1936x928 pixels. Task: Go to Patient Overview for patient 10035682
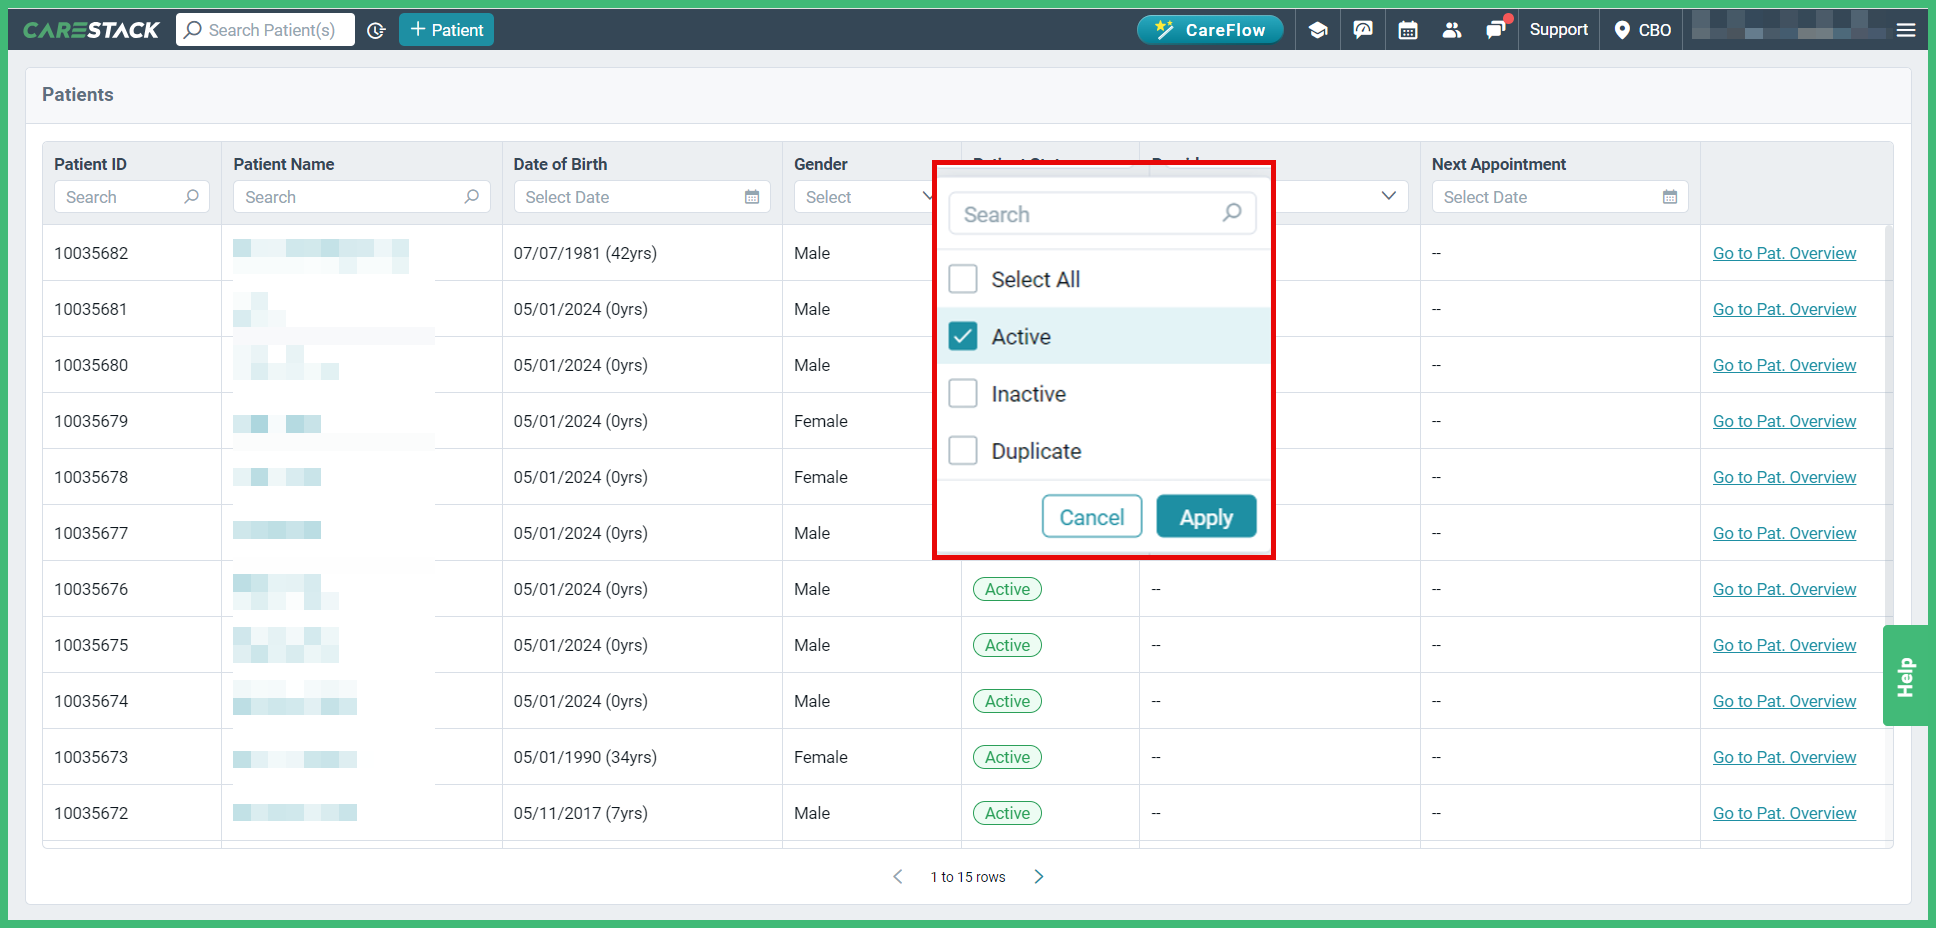(x=1784, y=252)
